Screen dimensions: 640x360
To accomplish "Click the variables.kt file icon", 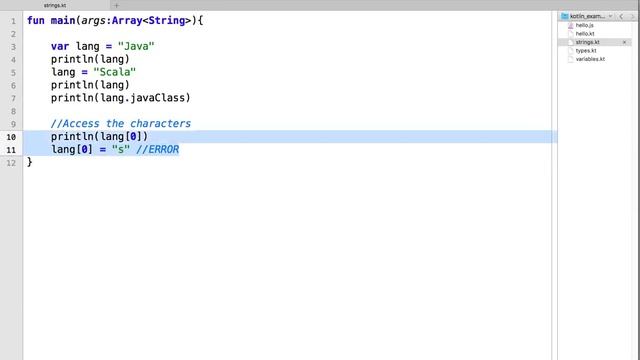I will [571, 59].
